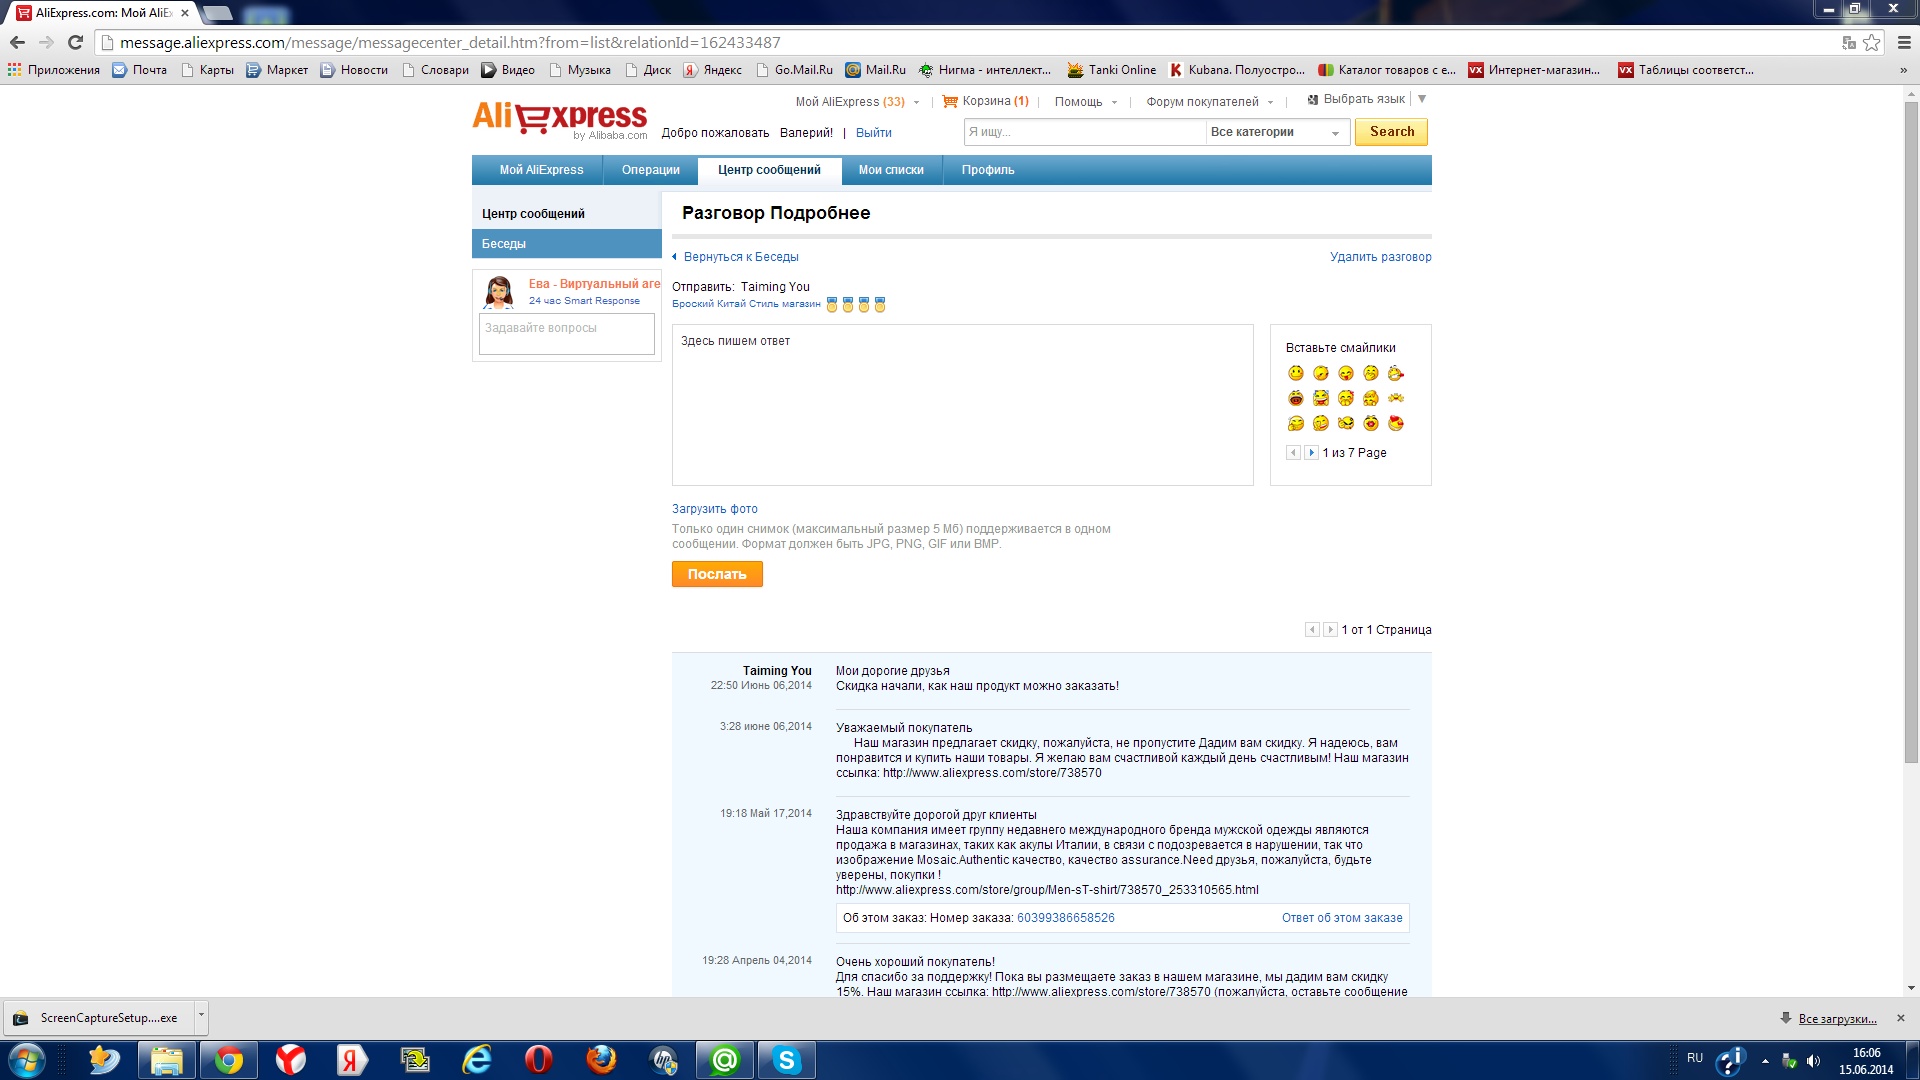Click Вернуться к Беседы link
Screen dimensions: 1920x1080
click(x=741, y=257)
